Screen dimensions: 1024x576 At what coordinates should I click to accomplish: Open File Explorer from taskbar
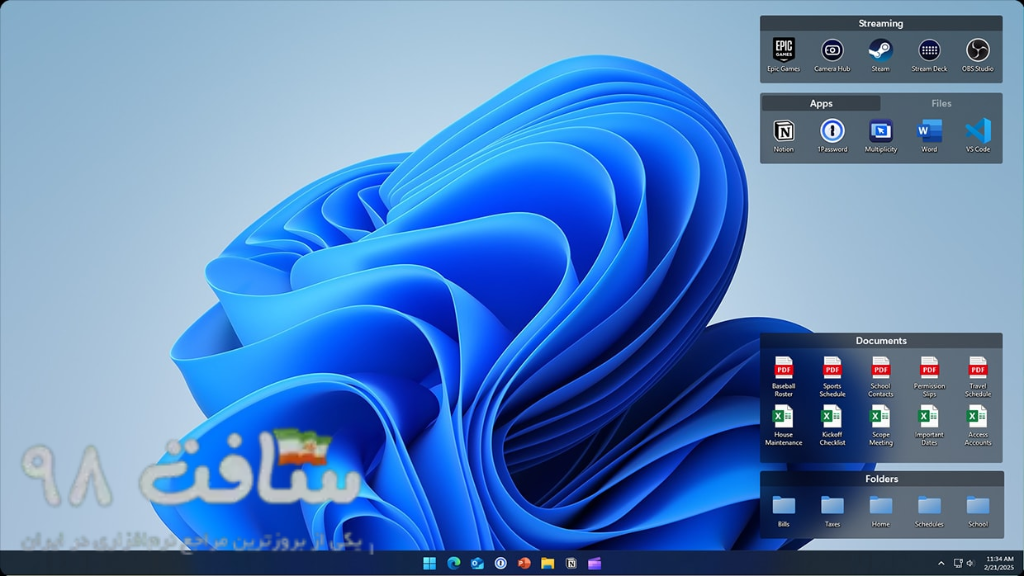[547, 563]
